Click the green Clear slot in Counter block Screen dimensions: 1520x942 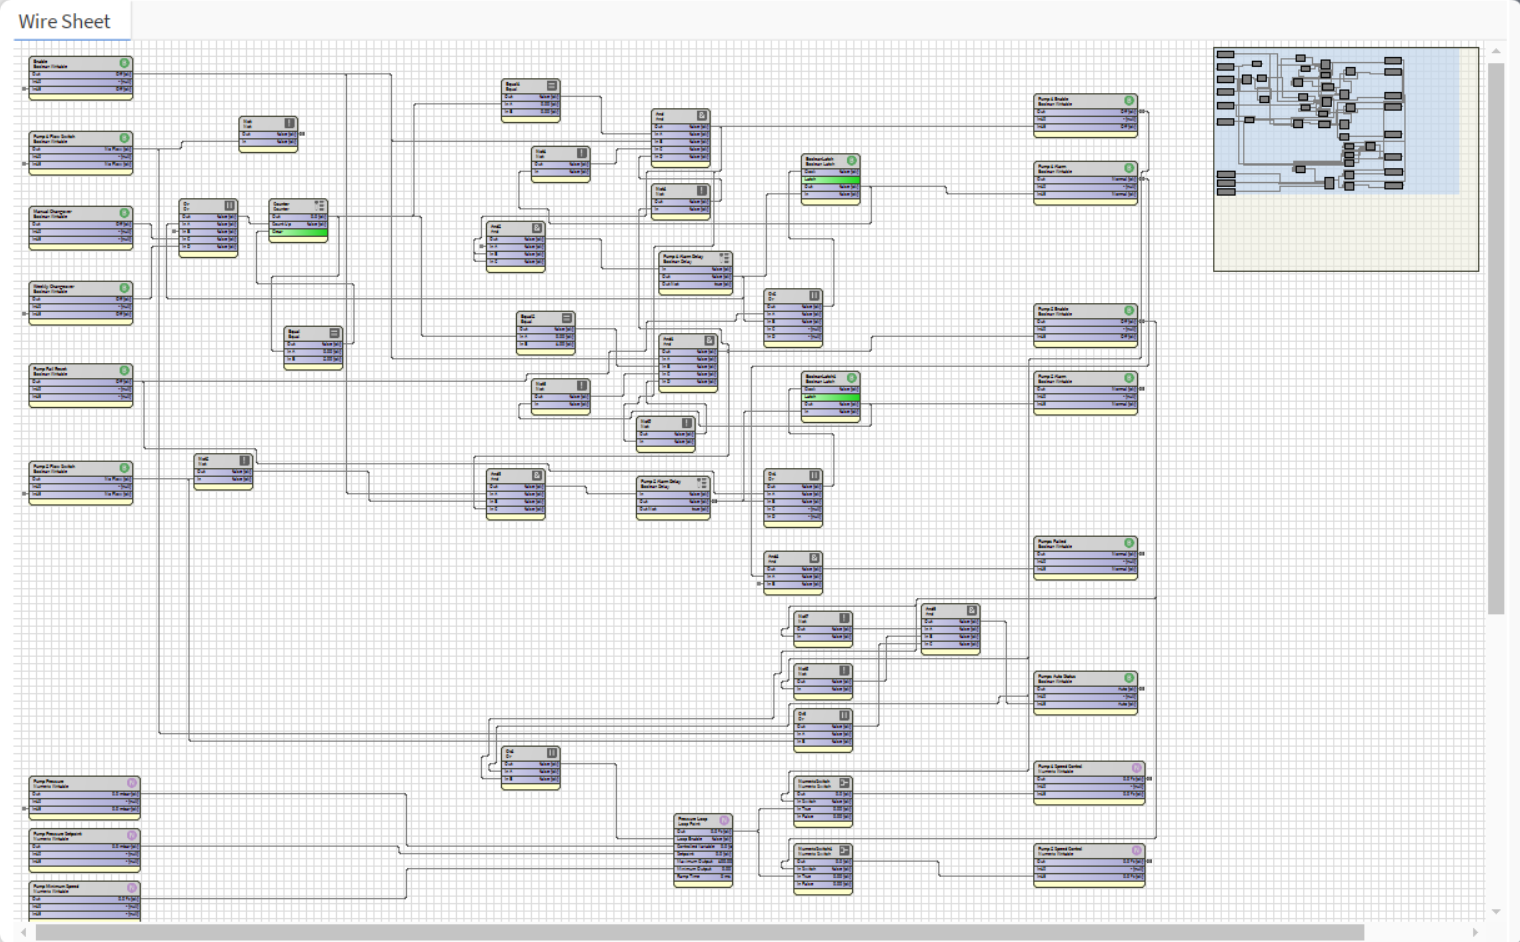tap(298, 232)
